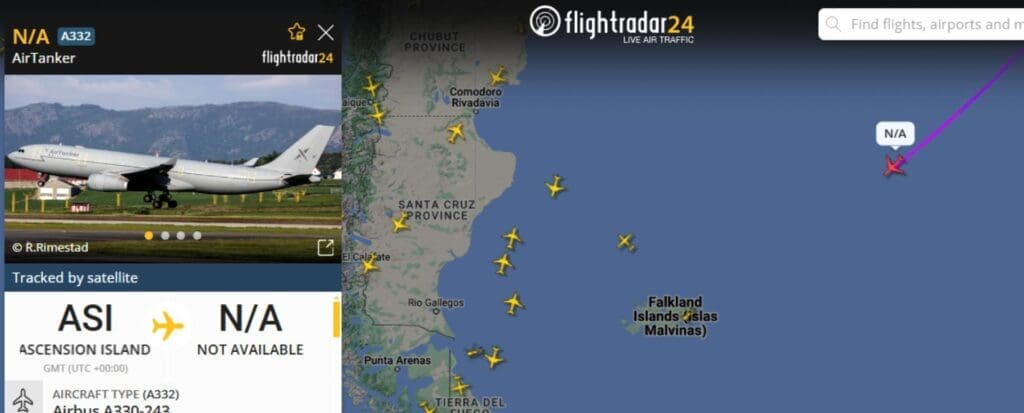Screen dimensions: 1024x413
Task: Switch to second aircraft photo dot
Action: 165,235
